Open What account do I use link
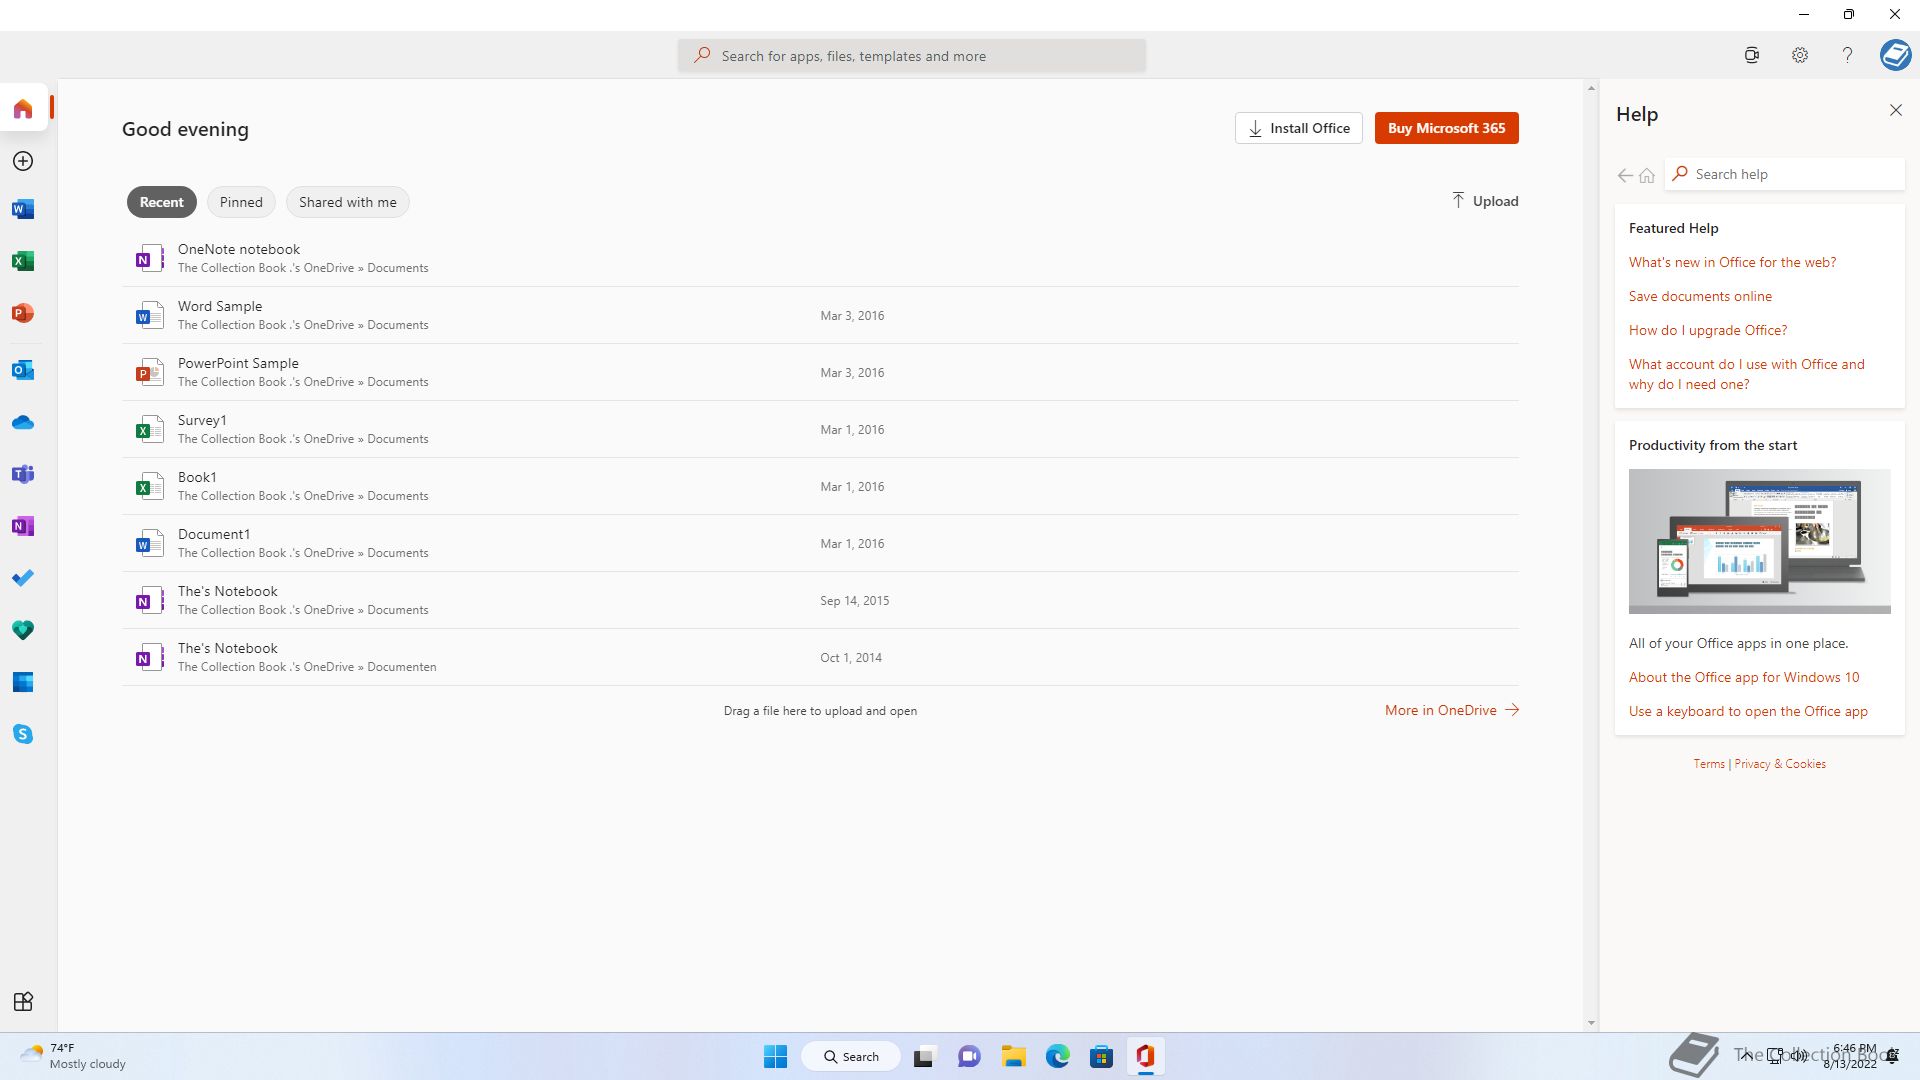 (x=1747, y=374)
